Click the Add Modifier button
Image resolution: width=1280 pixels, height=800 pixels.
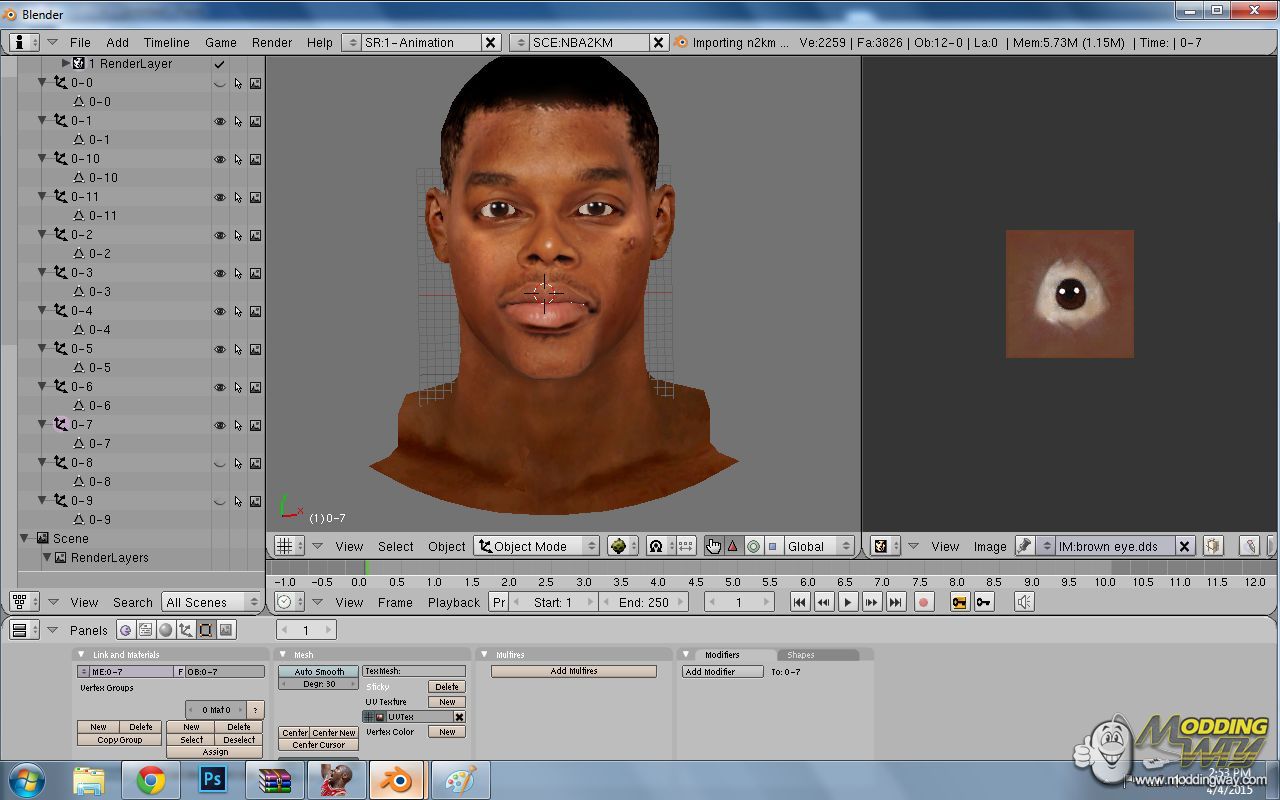[721, 672]
